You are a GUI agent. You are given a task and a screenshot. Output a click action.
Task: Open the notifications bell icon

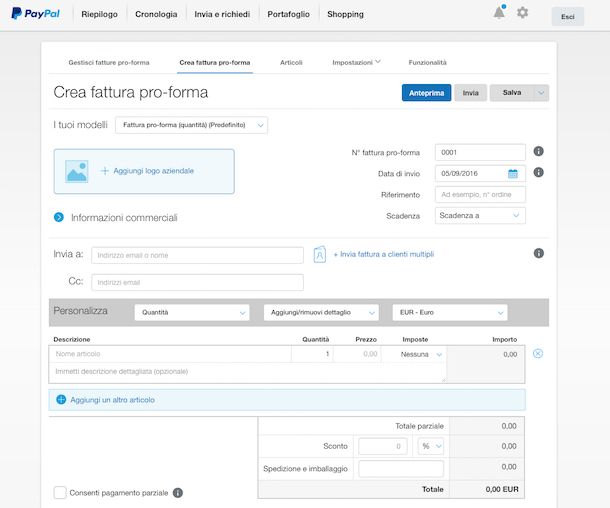[499, 13]
